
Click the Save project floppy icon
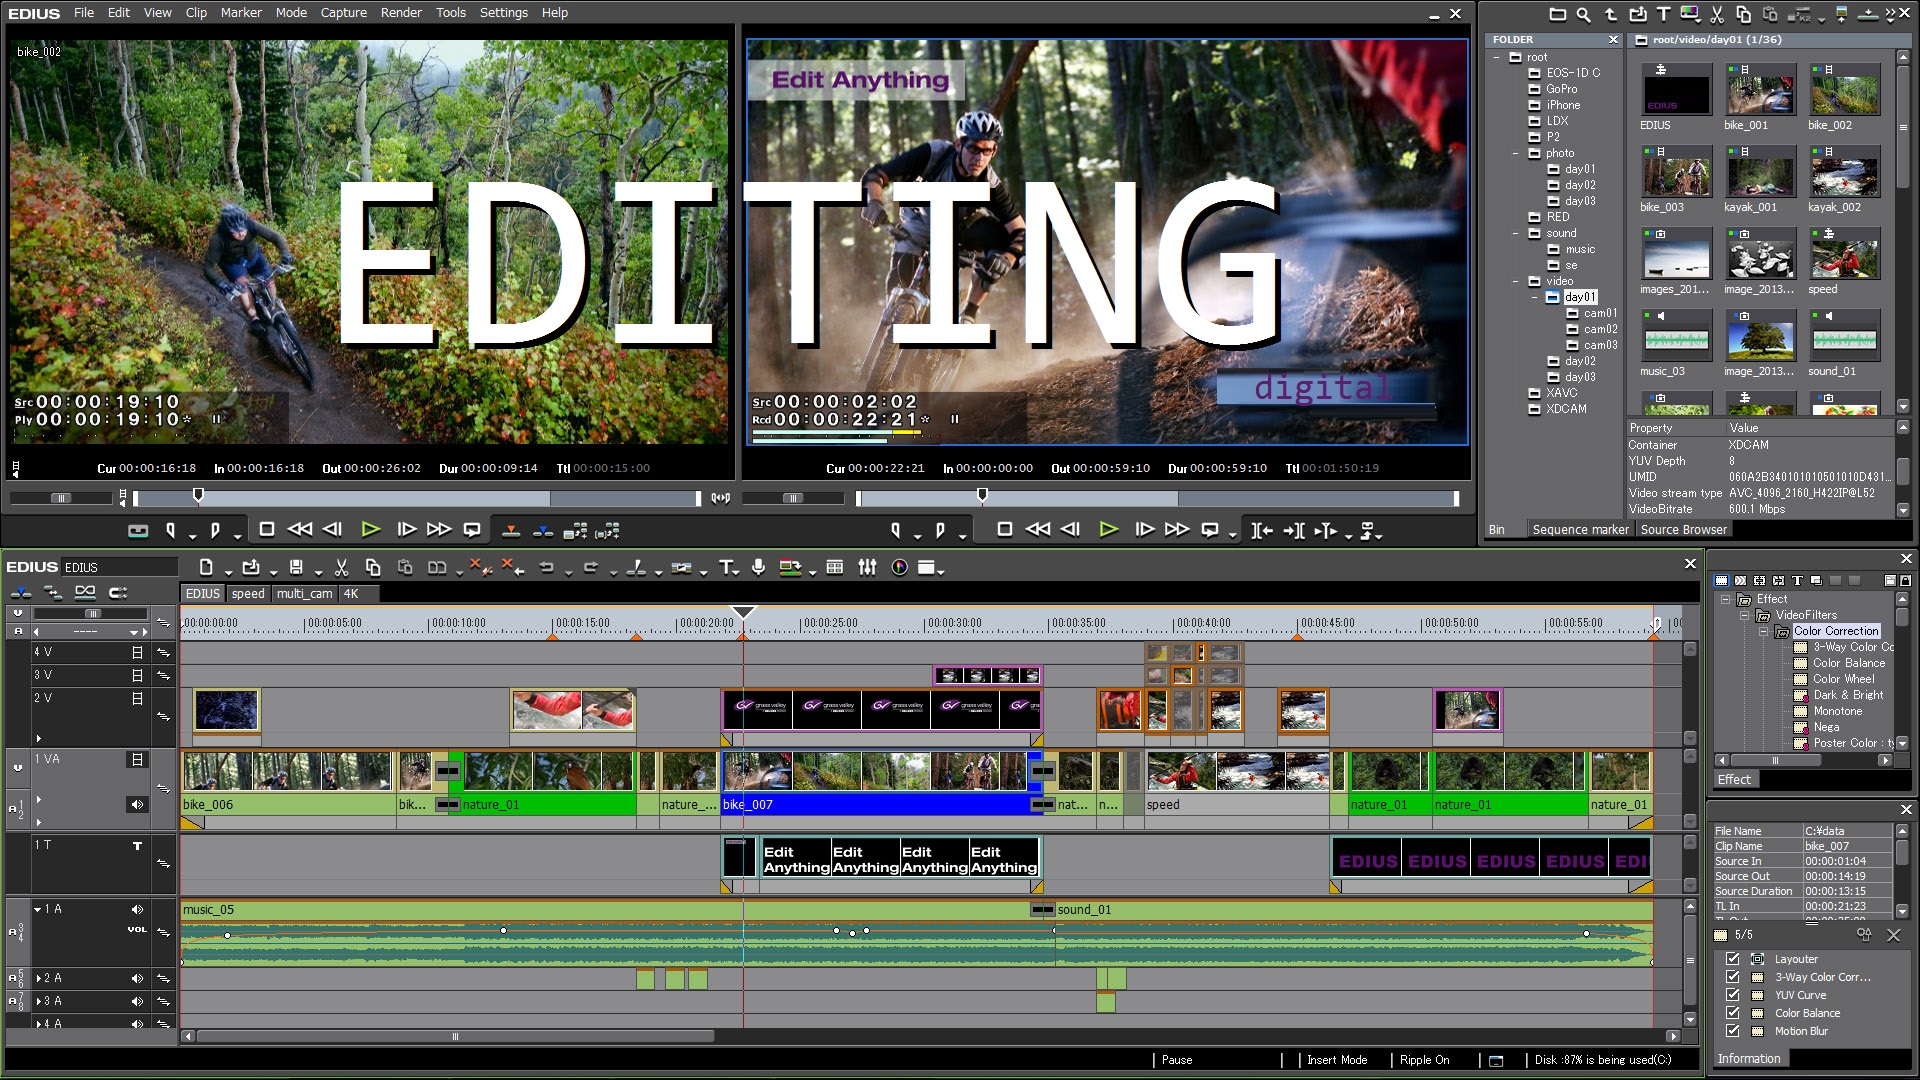coord(296,568)
